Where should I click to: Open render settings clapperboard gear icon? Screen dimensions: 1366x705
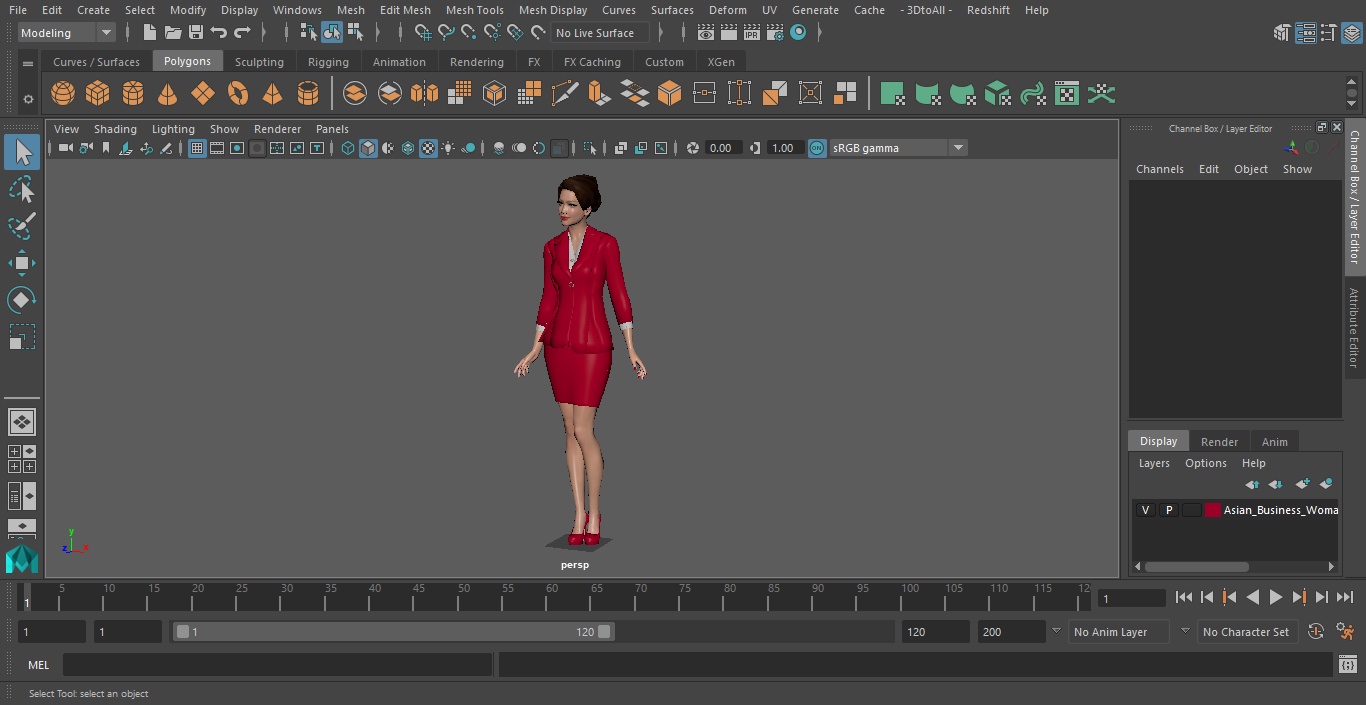point(774,33)
